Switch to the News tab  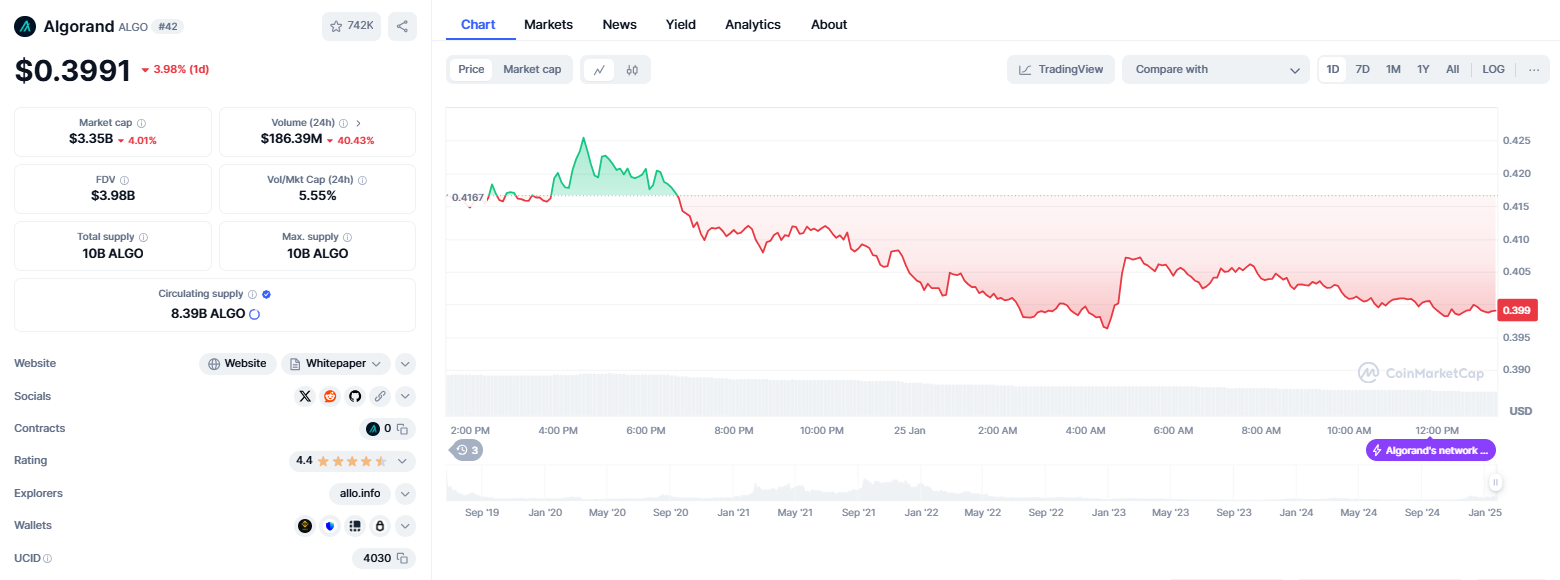[620, 24]
